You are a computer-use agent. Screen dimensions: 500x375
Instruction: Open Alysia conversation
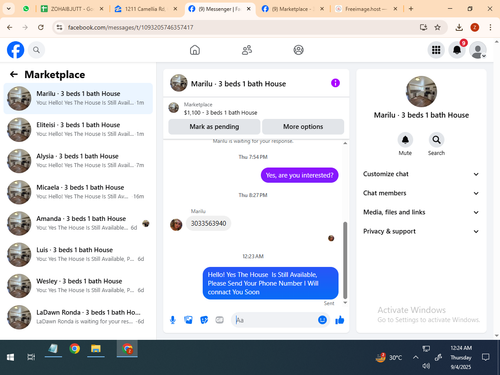(x=78, y=161)
